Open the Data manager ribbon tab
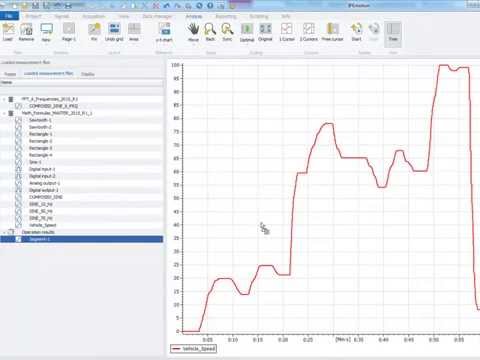This screenshot has height=360, width=480. click(157, 16)
